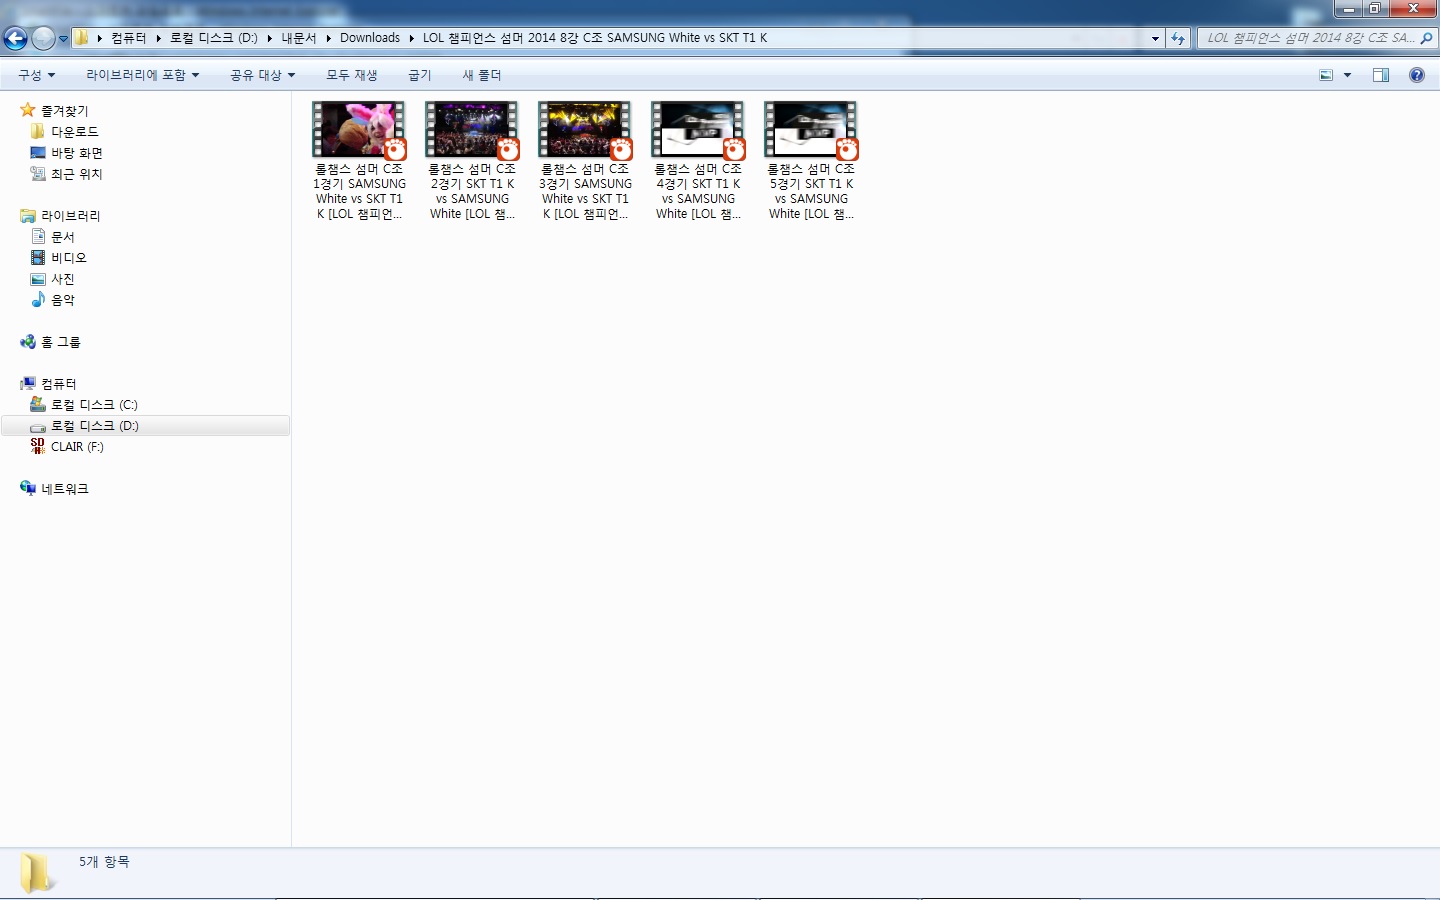Click the Back navigation arrow button
The width and height of the screenshot is (1440, 900).
15,38
